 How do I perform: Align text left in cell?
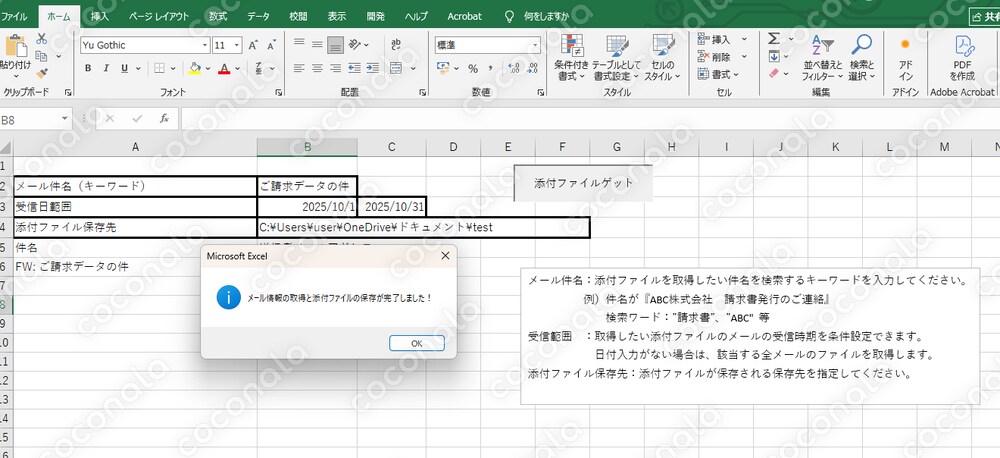[x=298, y=68]
